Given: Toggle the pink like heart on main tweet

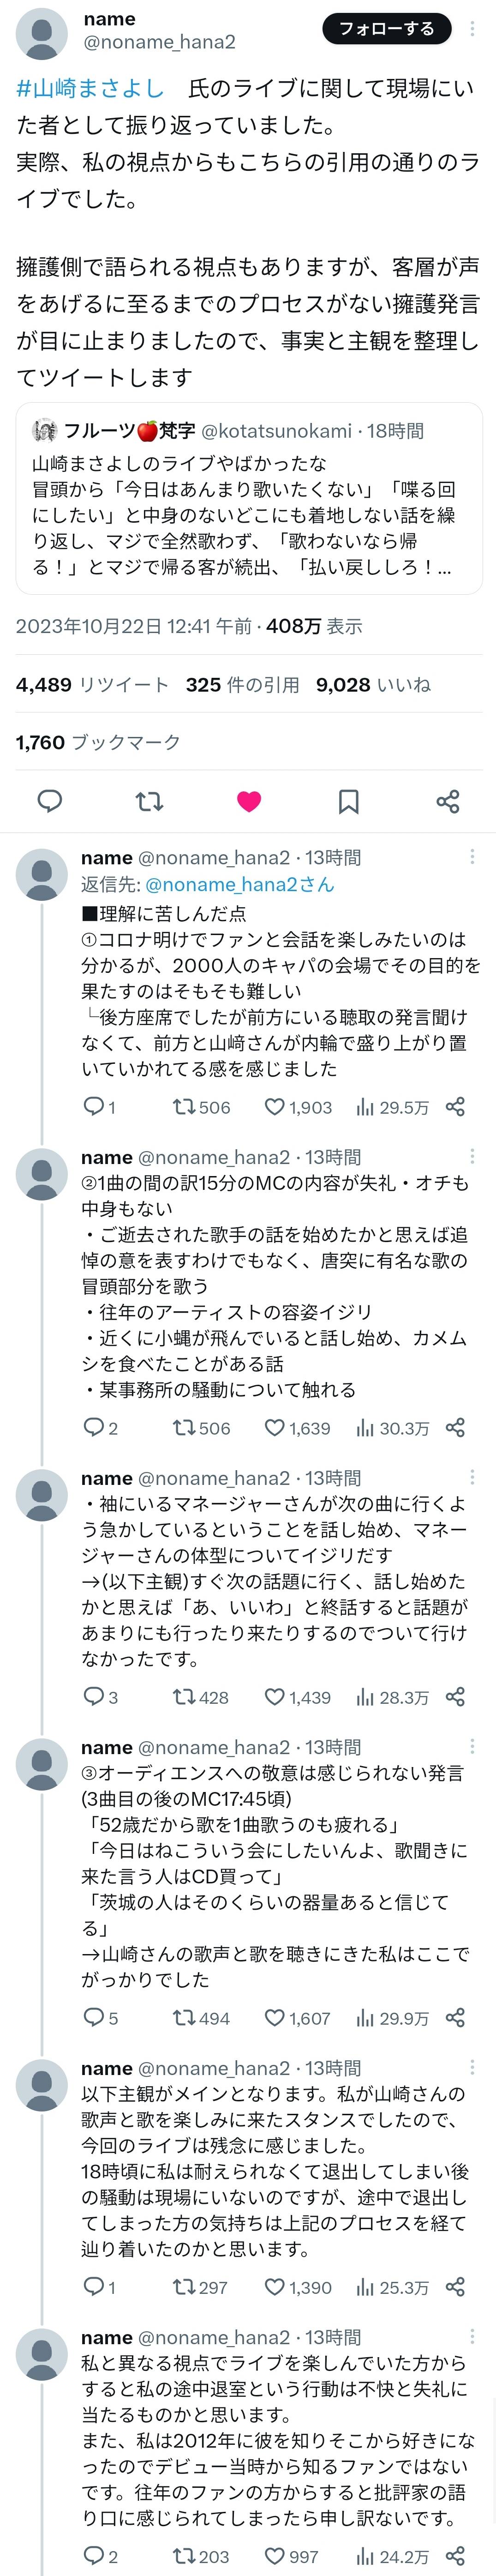Looking at the screenshot, I should point(249,800).
